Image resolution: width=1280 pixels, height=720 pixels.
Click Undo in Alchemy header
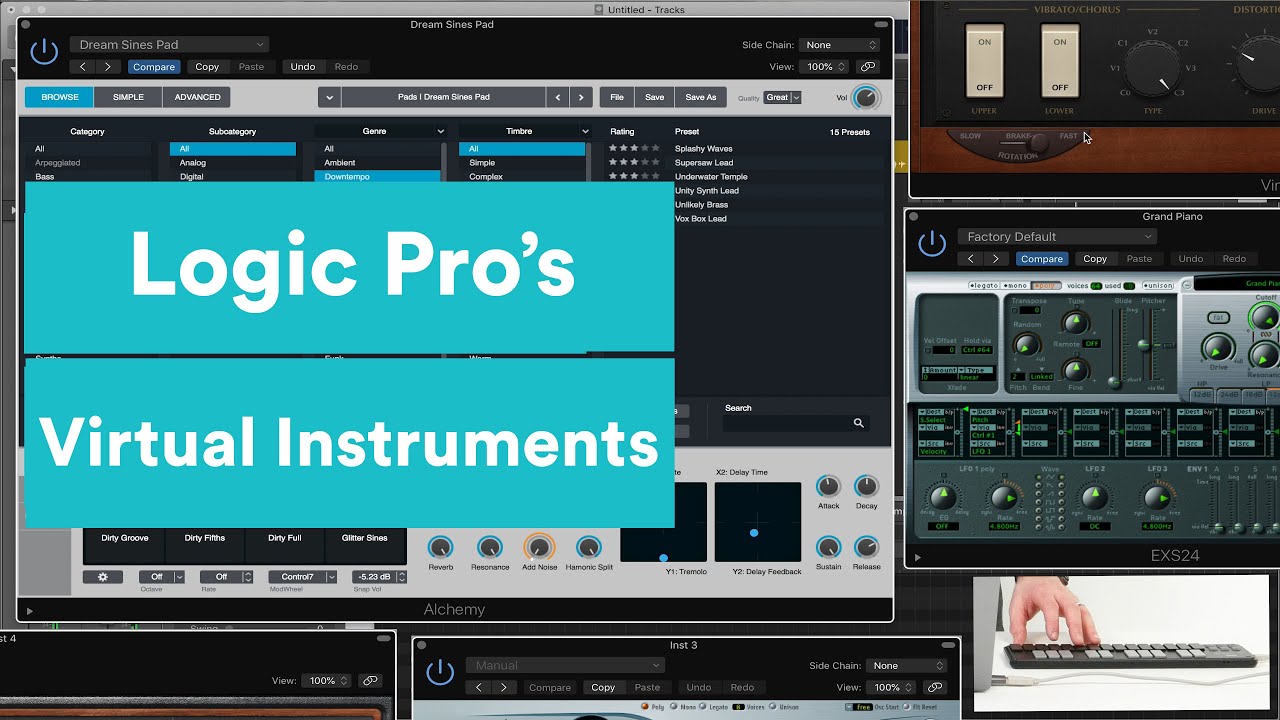coord(303,67)
